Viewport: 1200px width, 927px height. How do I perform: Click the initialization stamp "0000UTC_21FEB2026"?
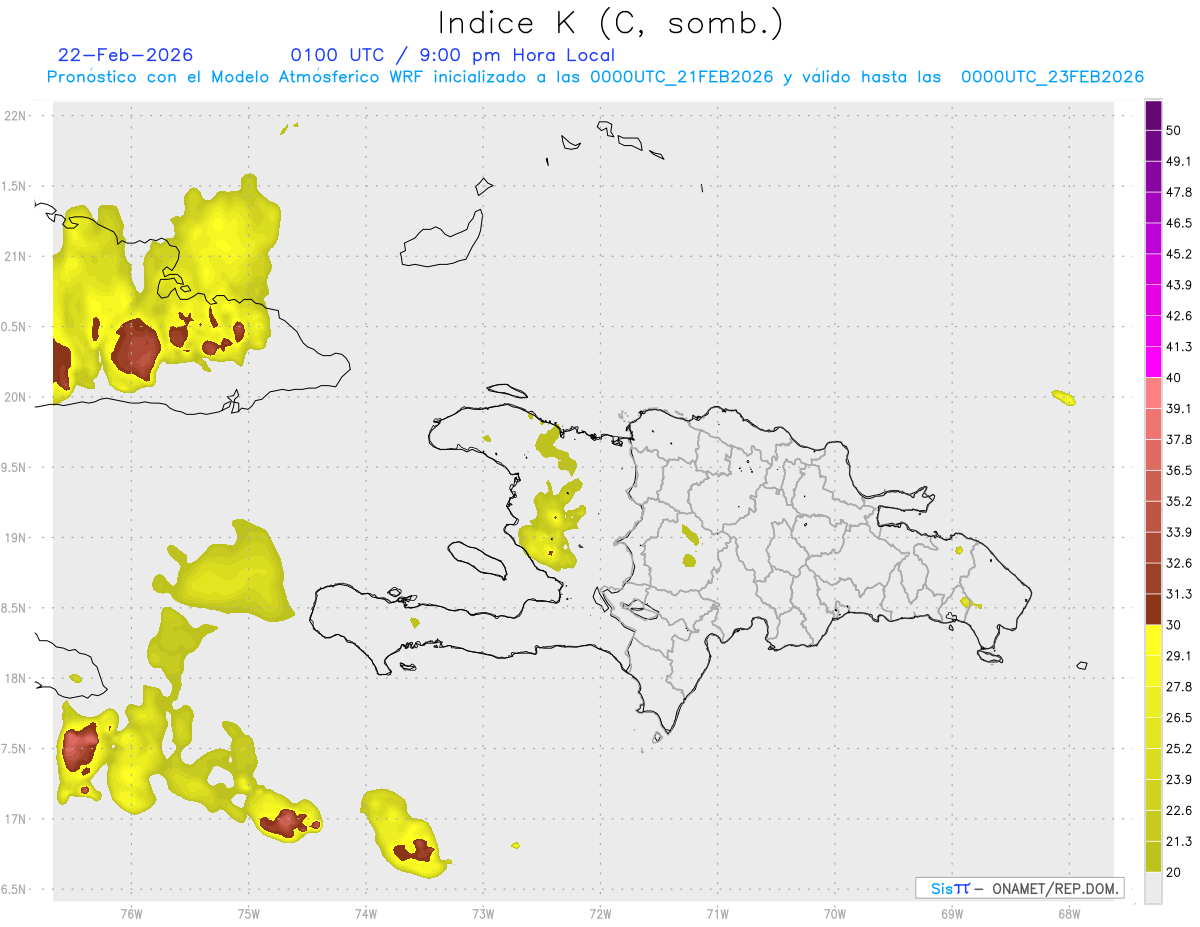coord(681,77)
